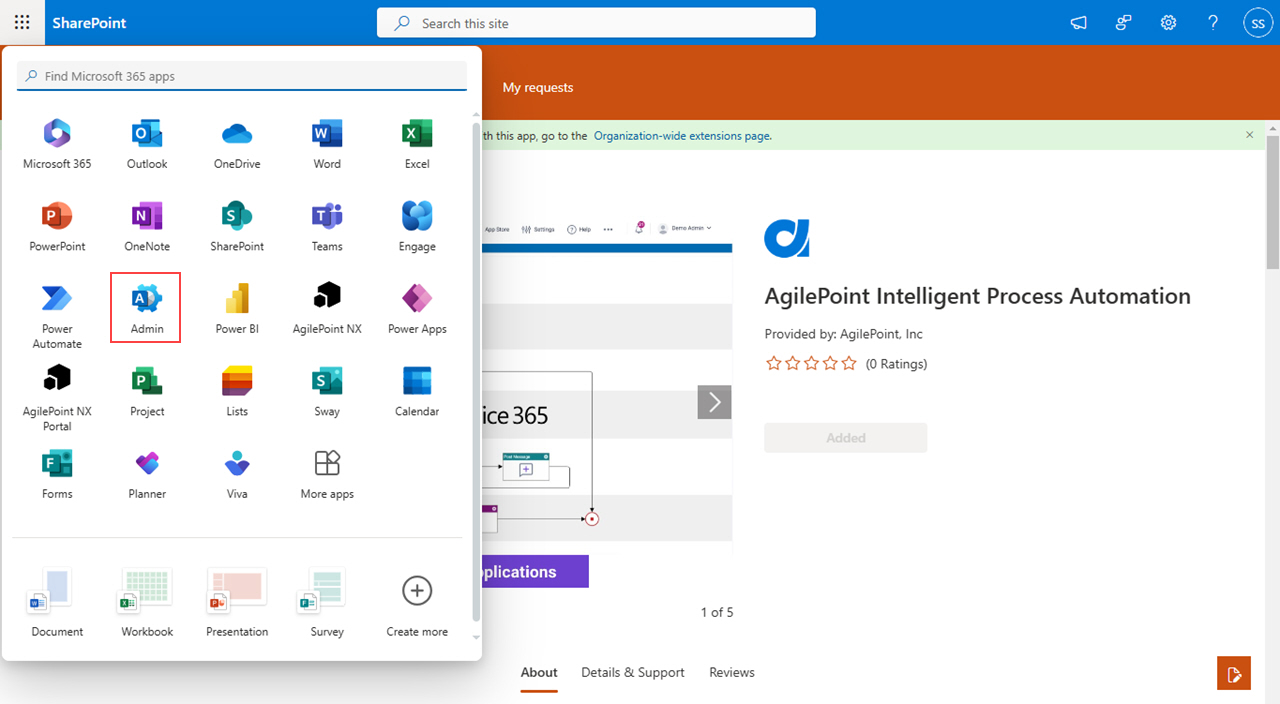Dismiss the green notification banner
Viewport: 1280px width, 704px height.
[1249, 135]
